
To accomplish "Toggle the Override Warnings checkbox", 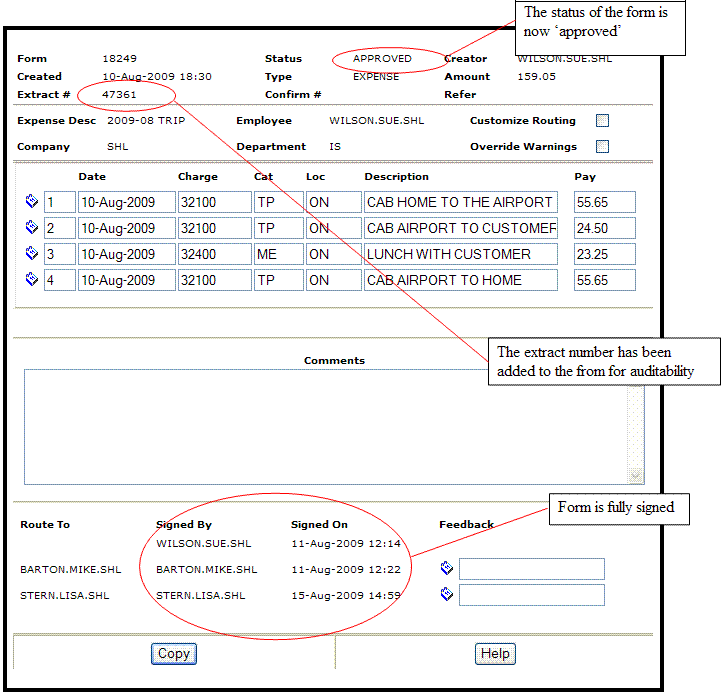I will pyautogui.click(x=602, y=146).
